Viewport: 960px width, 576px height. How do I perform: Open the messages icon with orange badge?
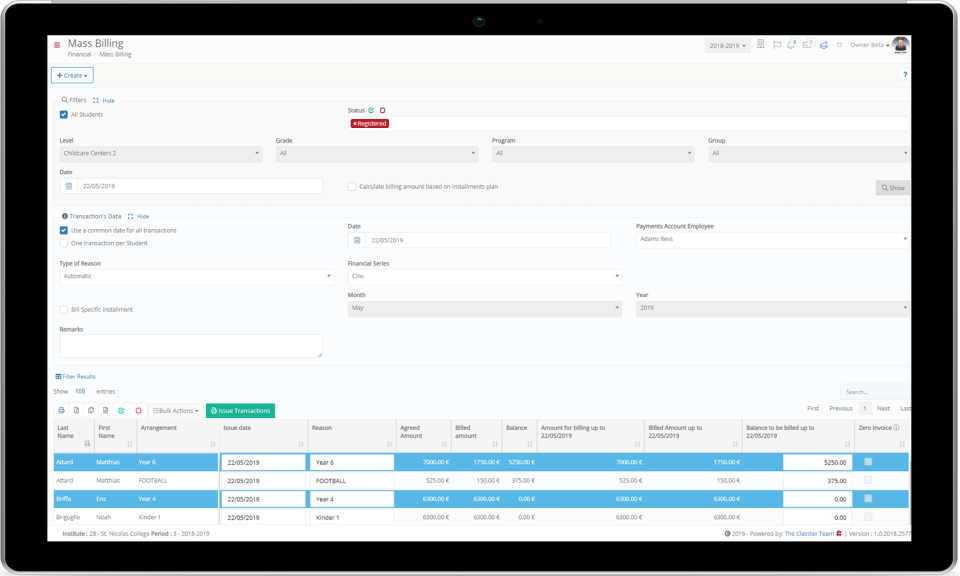(806, 44)
